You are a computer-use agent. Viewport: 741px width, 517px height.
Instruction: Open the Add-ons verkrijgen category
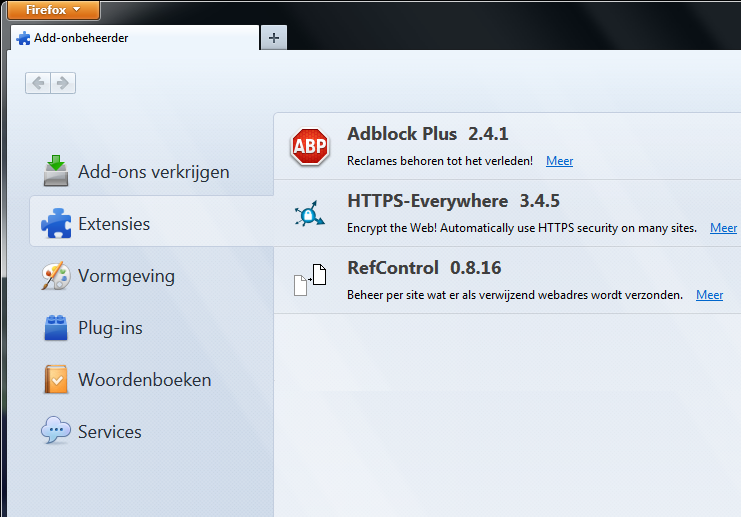coord(152,172)
